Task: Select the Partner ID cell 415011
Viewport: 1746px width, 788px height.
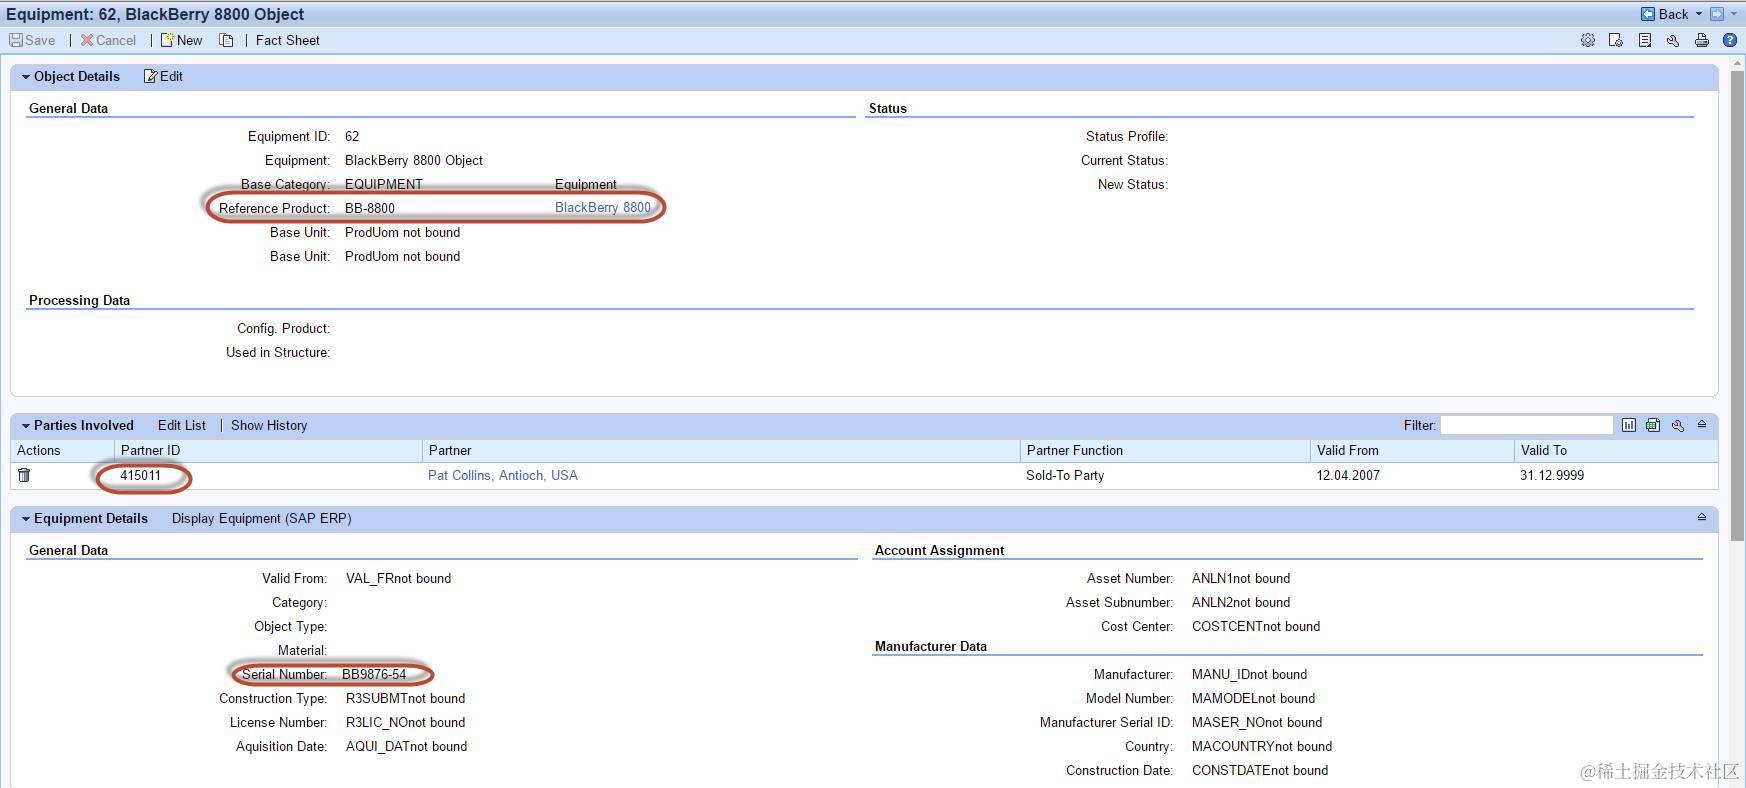Action: pyautogui.click(x=140, y=476)
